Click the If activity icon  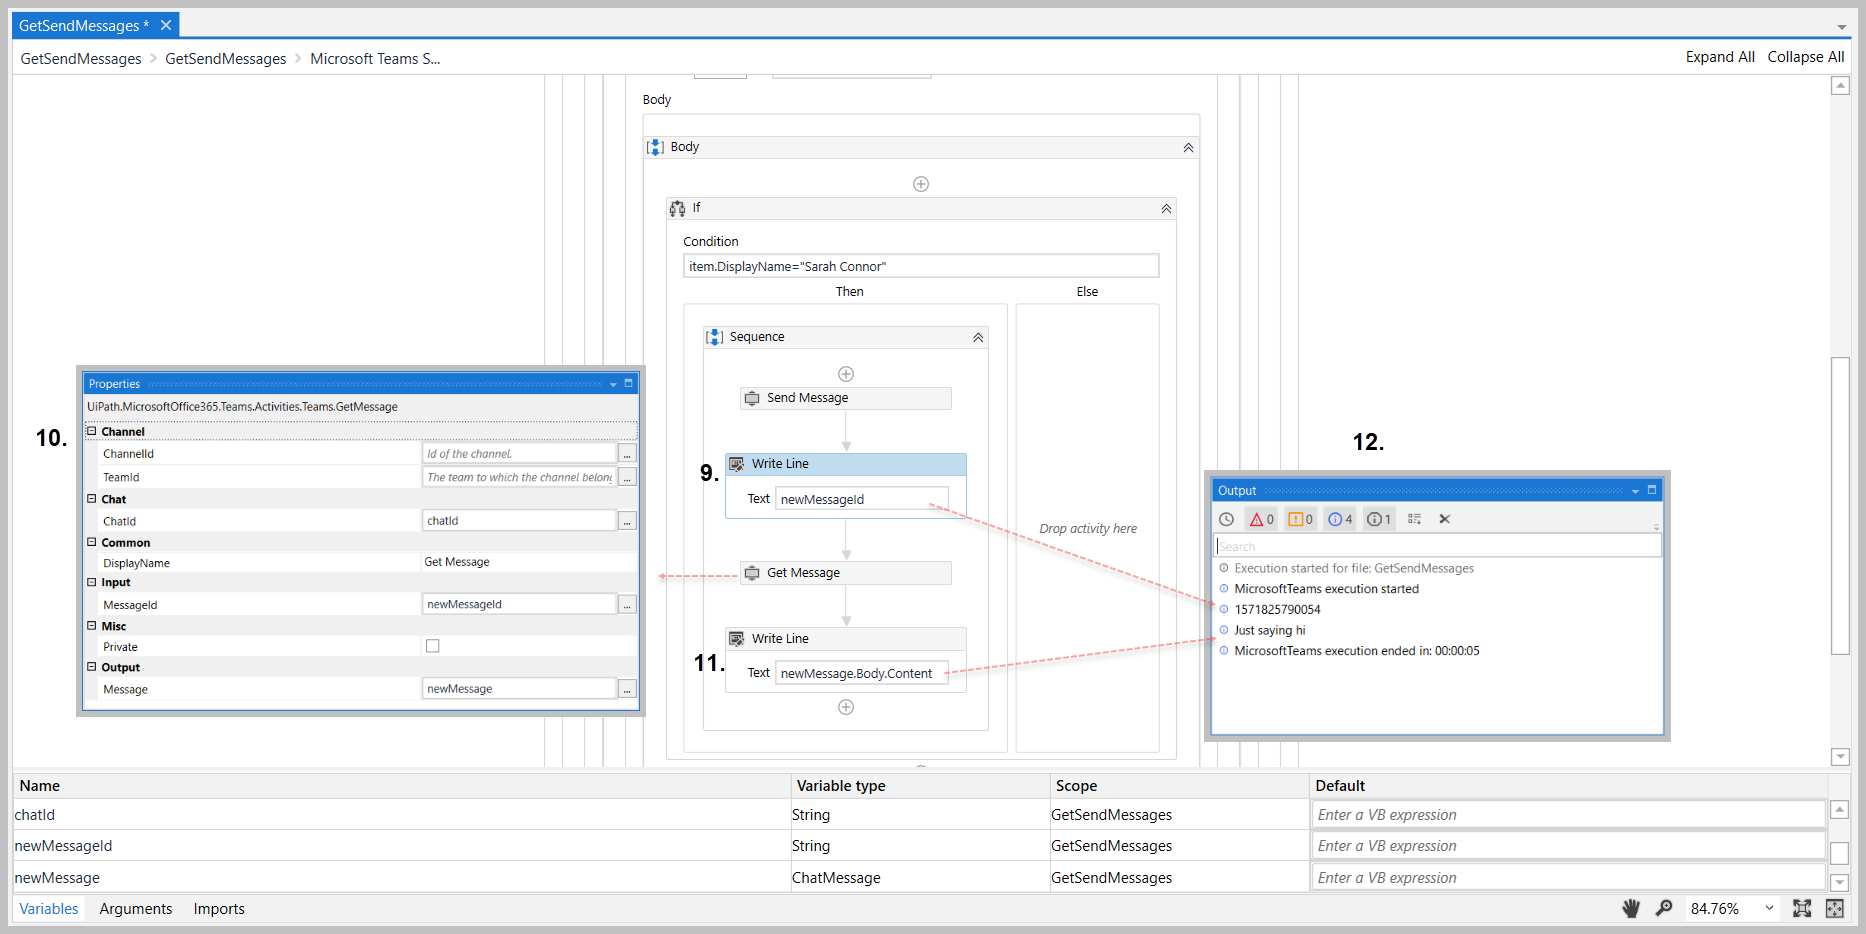(678, 208)
